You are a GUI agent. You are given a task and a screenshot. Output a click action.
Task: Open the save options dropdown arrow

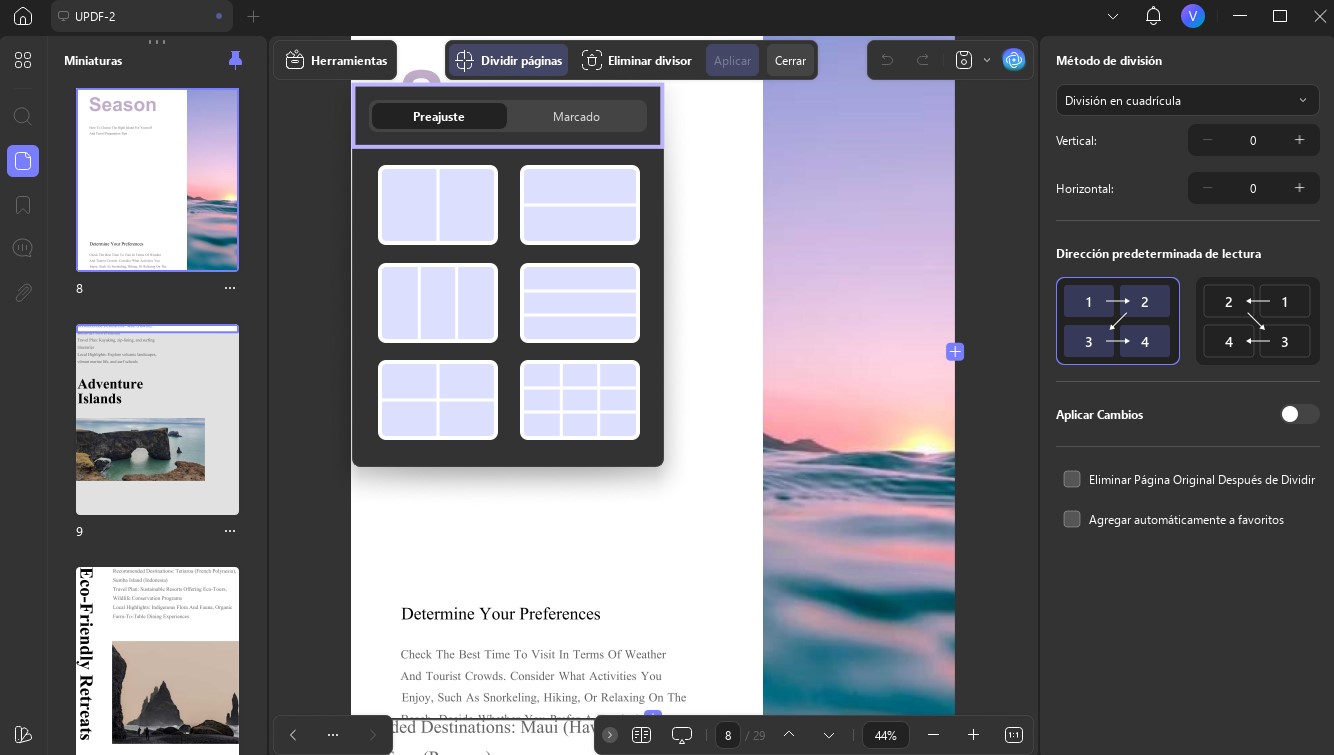(x=987, y=60)
